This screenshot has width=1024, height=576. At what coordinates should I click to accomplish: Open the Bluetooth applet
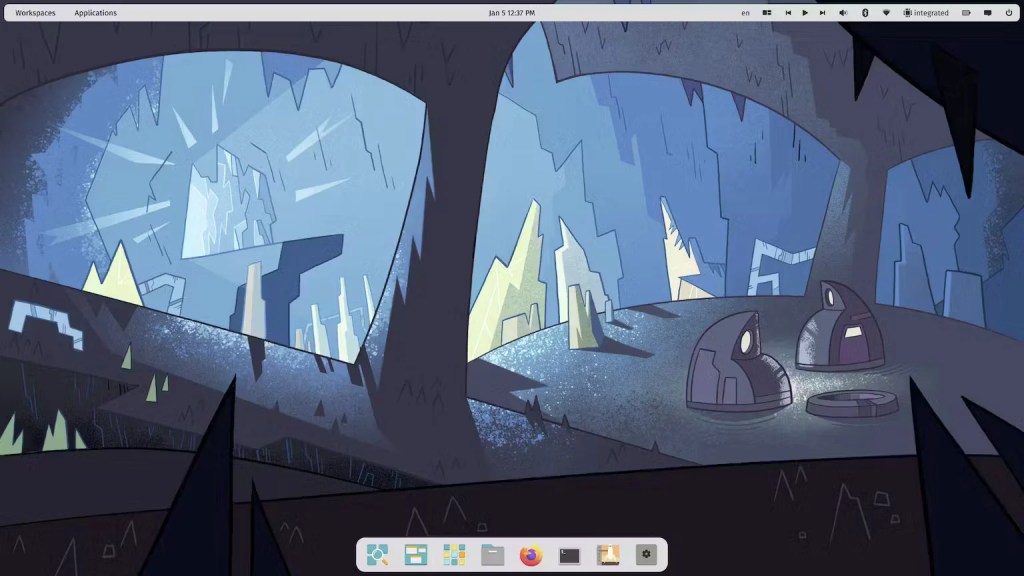[x=865, y=12]
